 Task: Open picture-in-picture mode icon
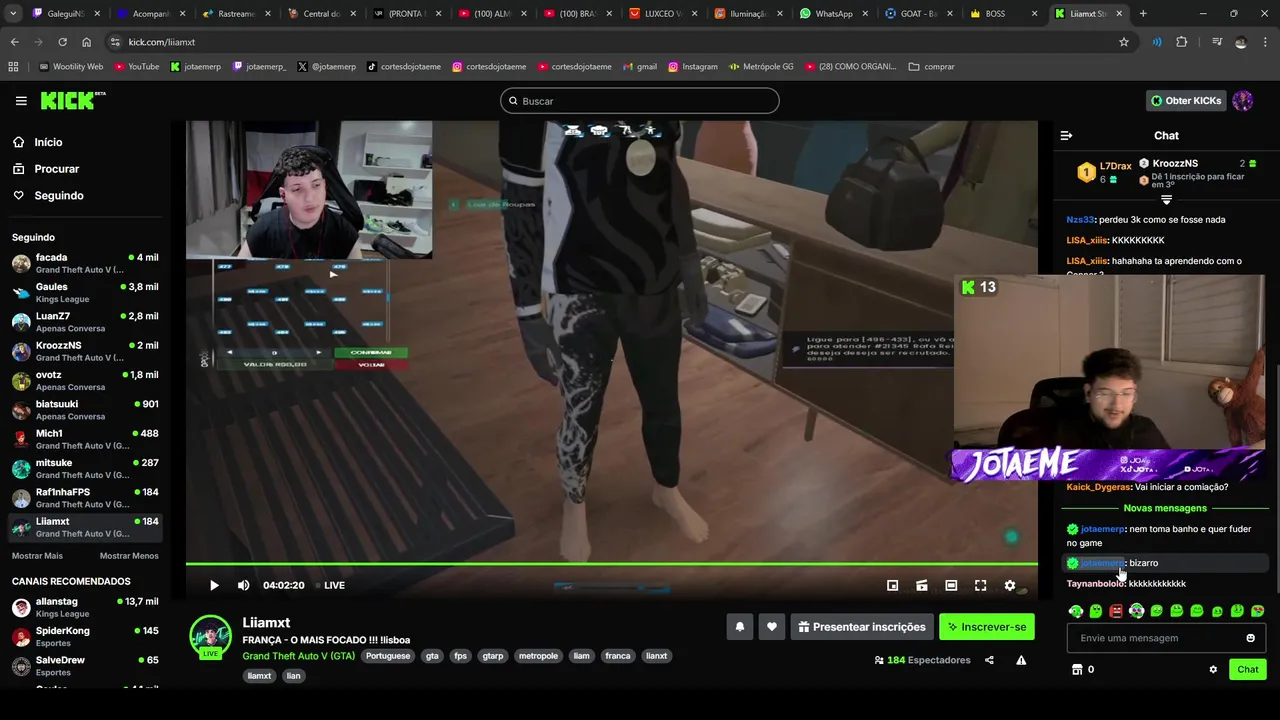point(892,585)
